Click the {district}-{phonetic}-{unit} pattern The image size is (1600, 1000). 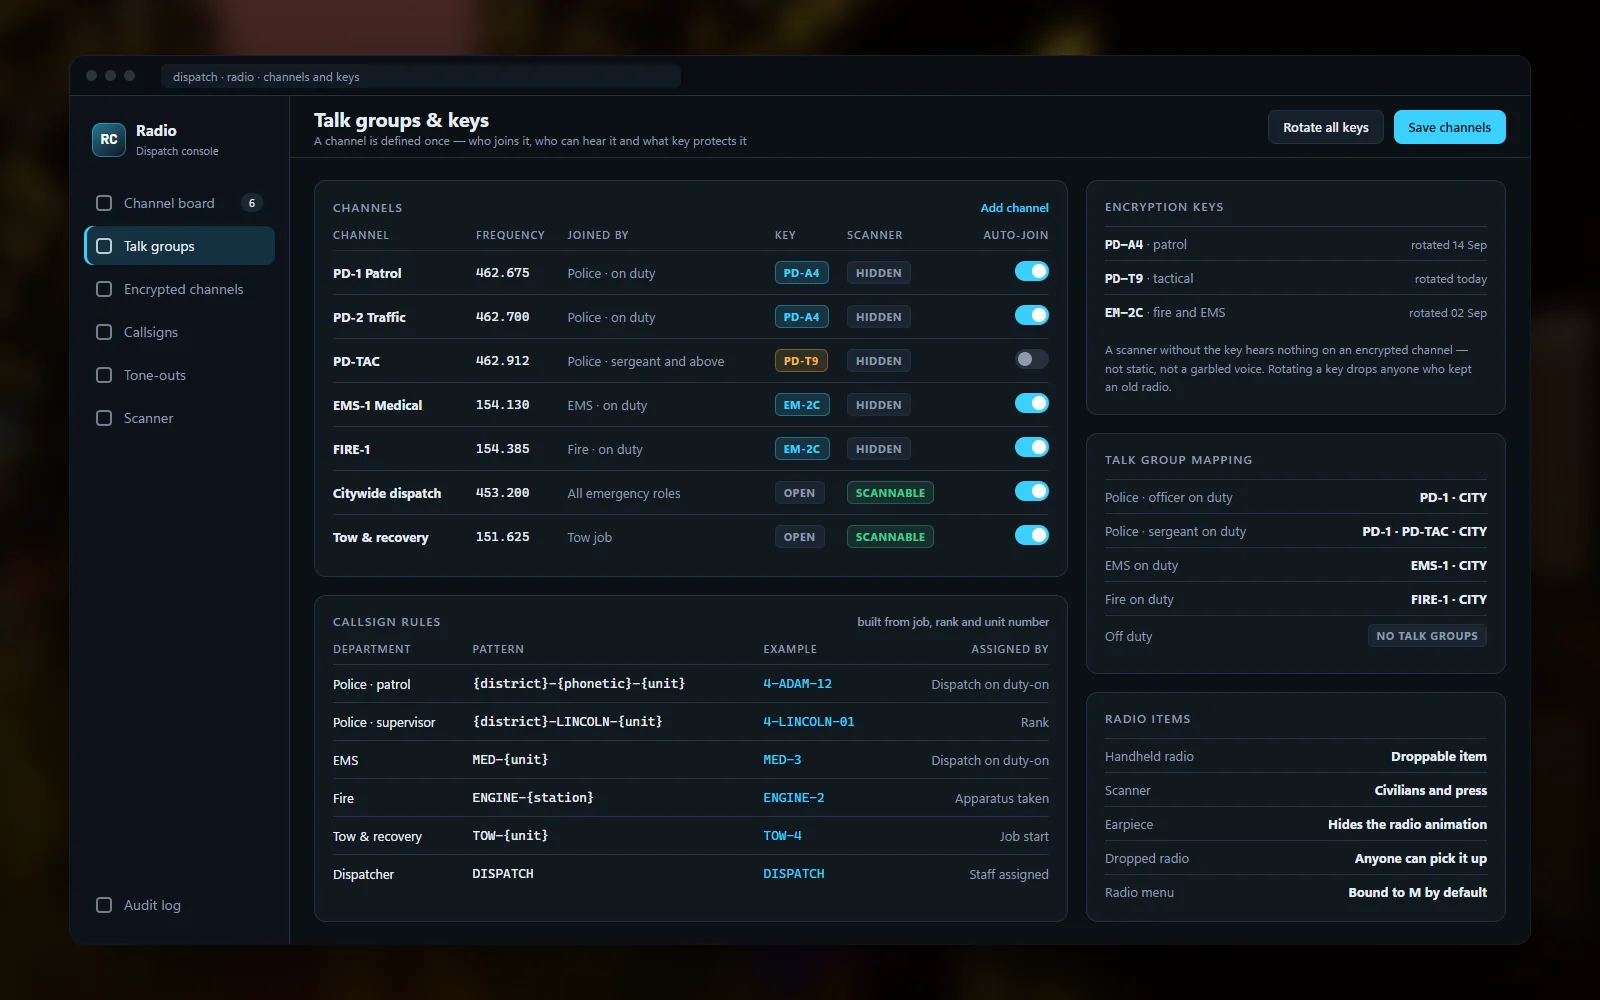579,684
